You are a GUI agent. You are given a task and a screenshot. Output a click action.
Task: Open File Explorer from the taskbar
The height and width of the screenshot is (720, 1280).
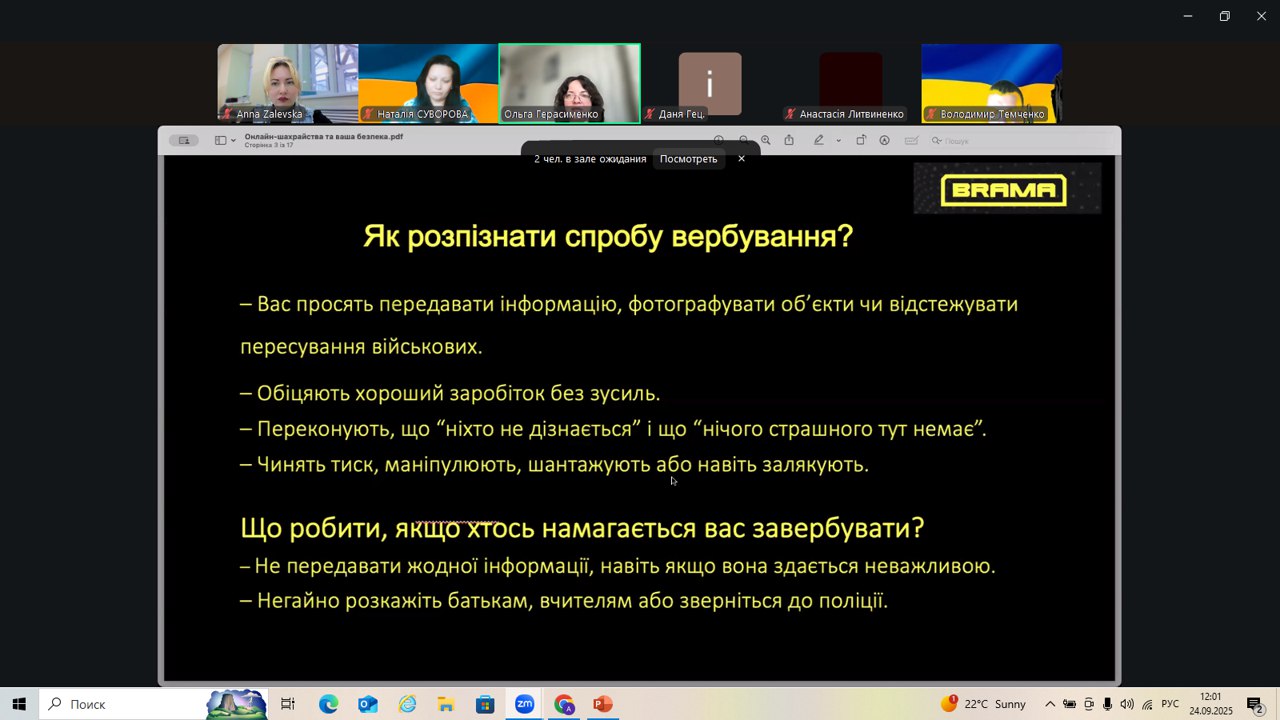click(x=446, y=704)
